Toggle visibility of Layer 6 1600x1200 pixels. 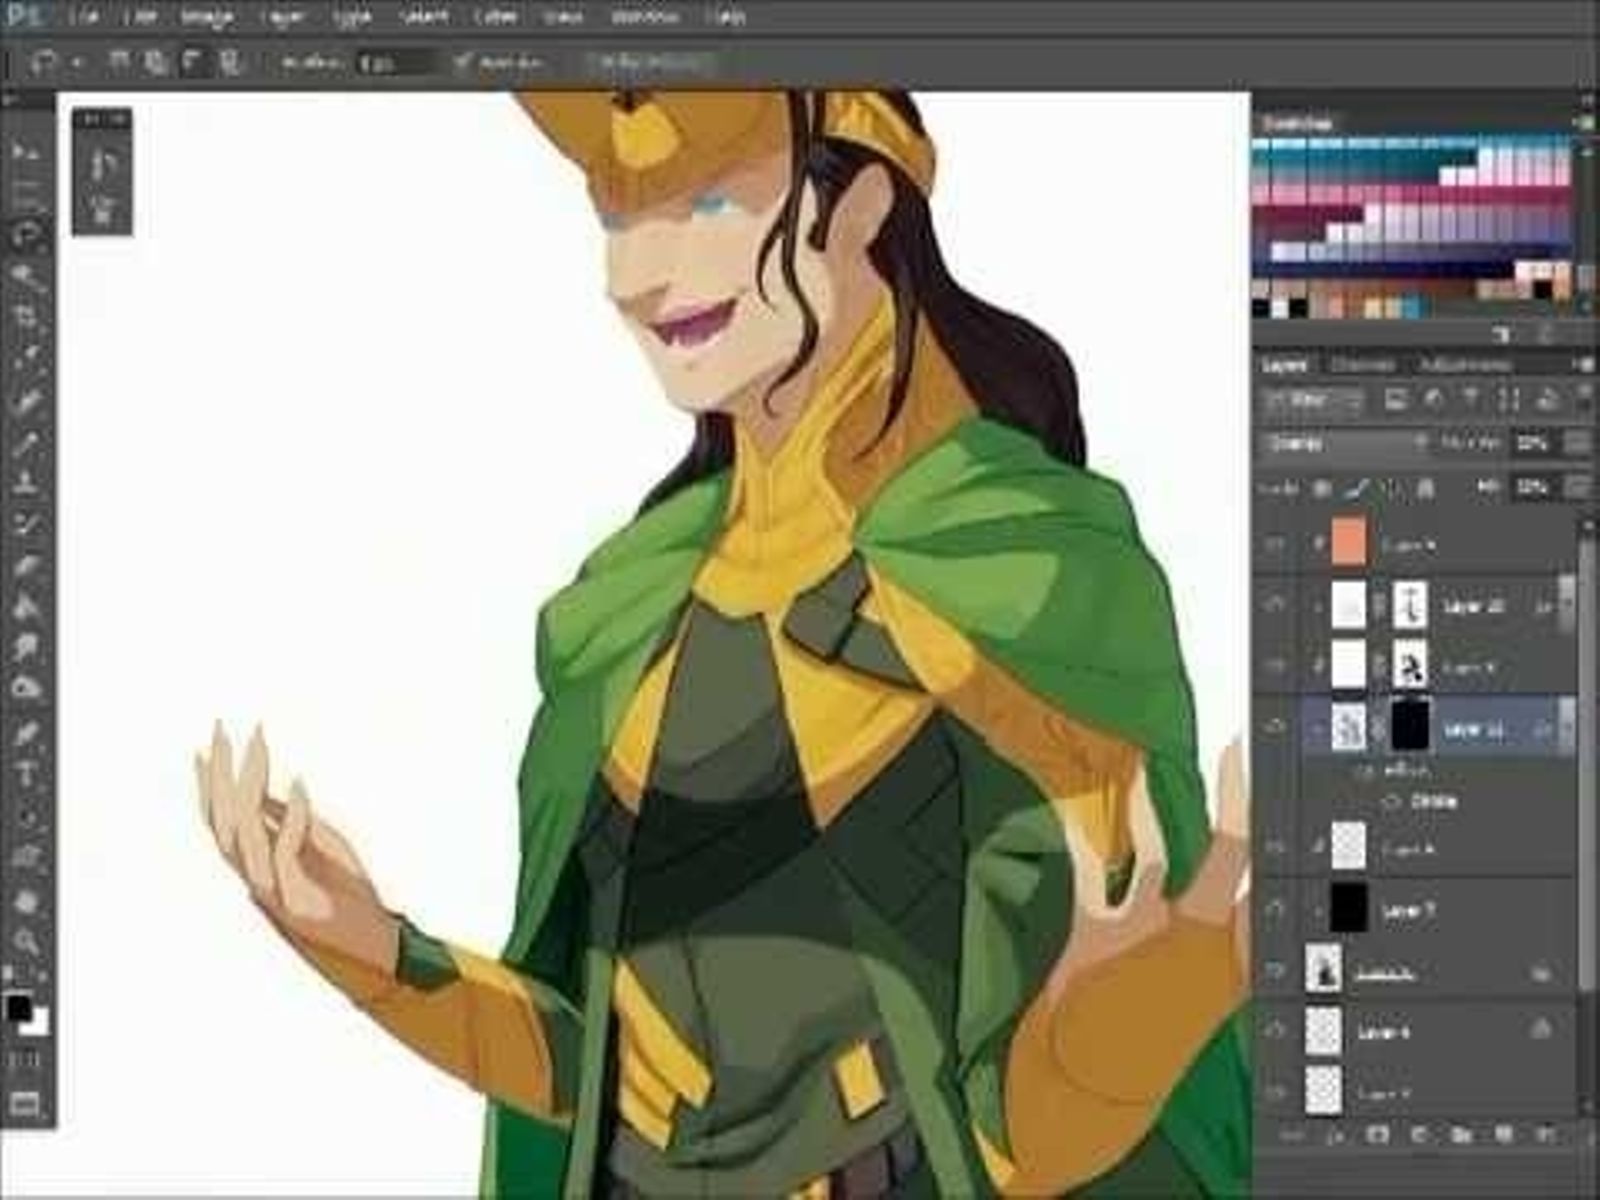[x=1275, y=1030]
